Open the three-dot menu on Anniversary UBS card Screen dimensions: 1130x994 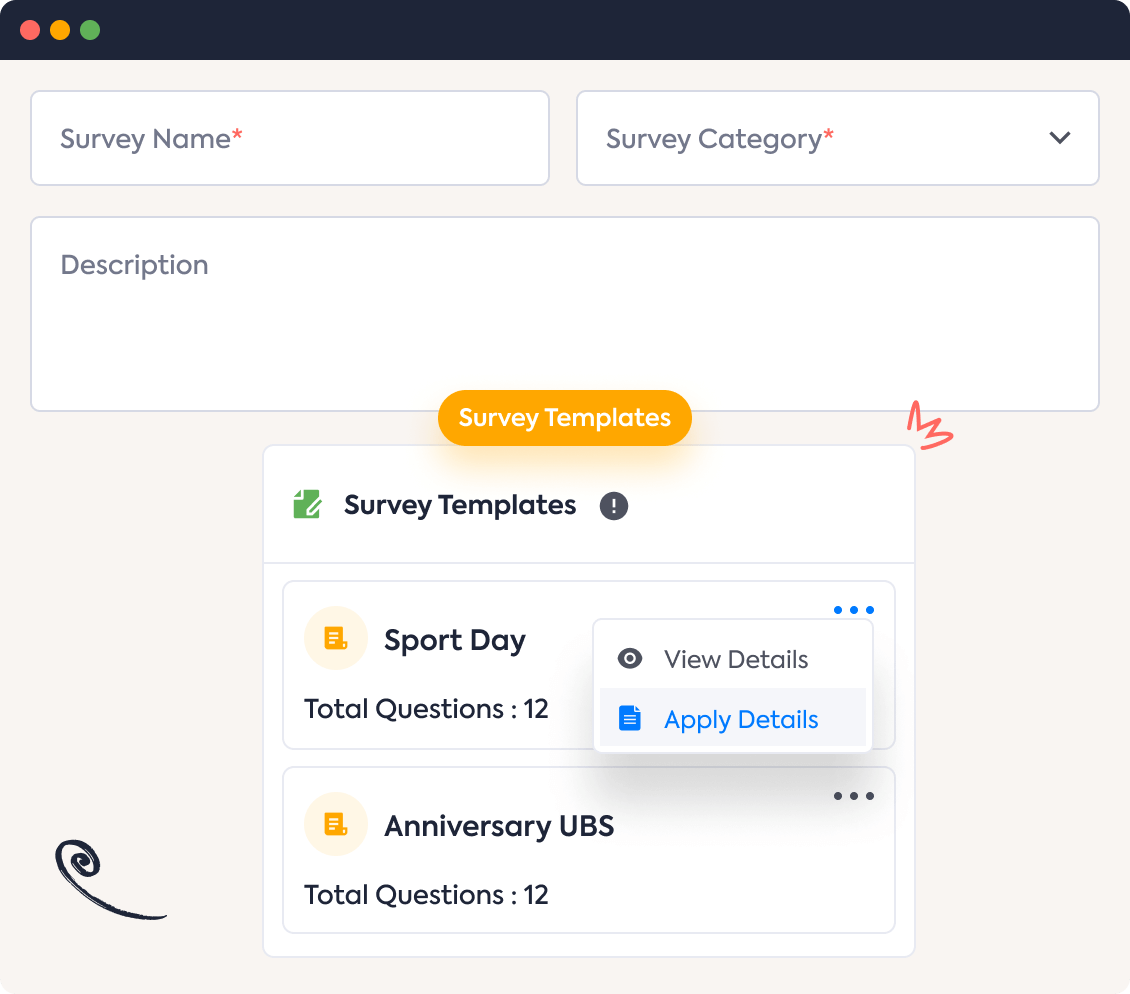click(854, 796)
